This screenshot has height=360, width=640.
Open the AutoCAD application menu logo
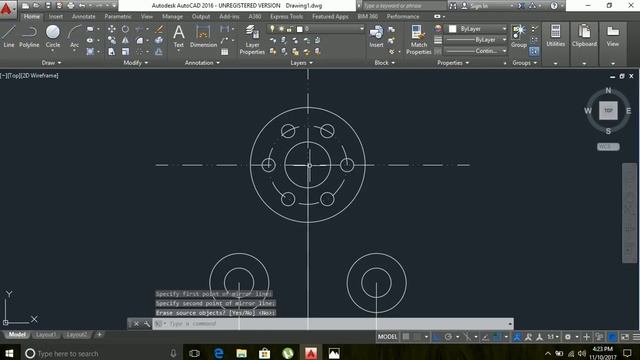(7, 8)
